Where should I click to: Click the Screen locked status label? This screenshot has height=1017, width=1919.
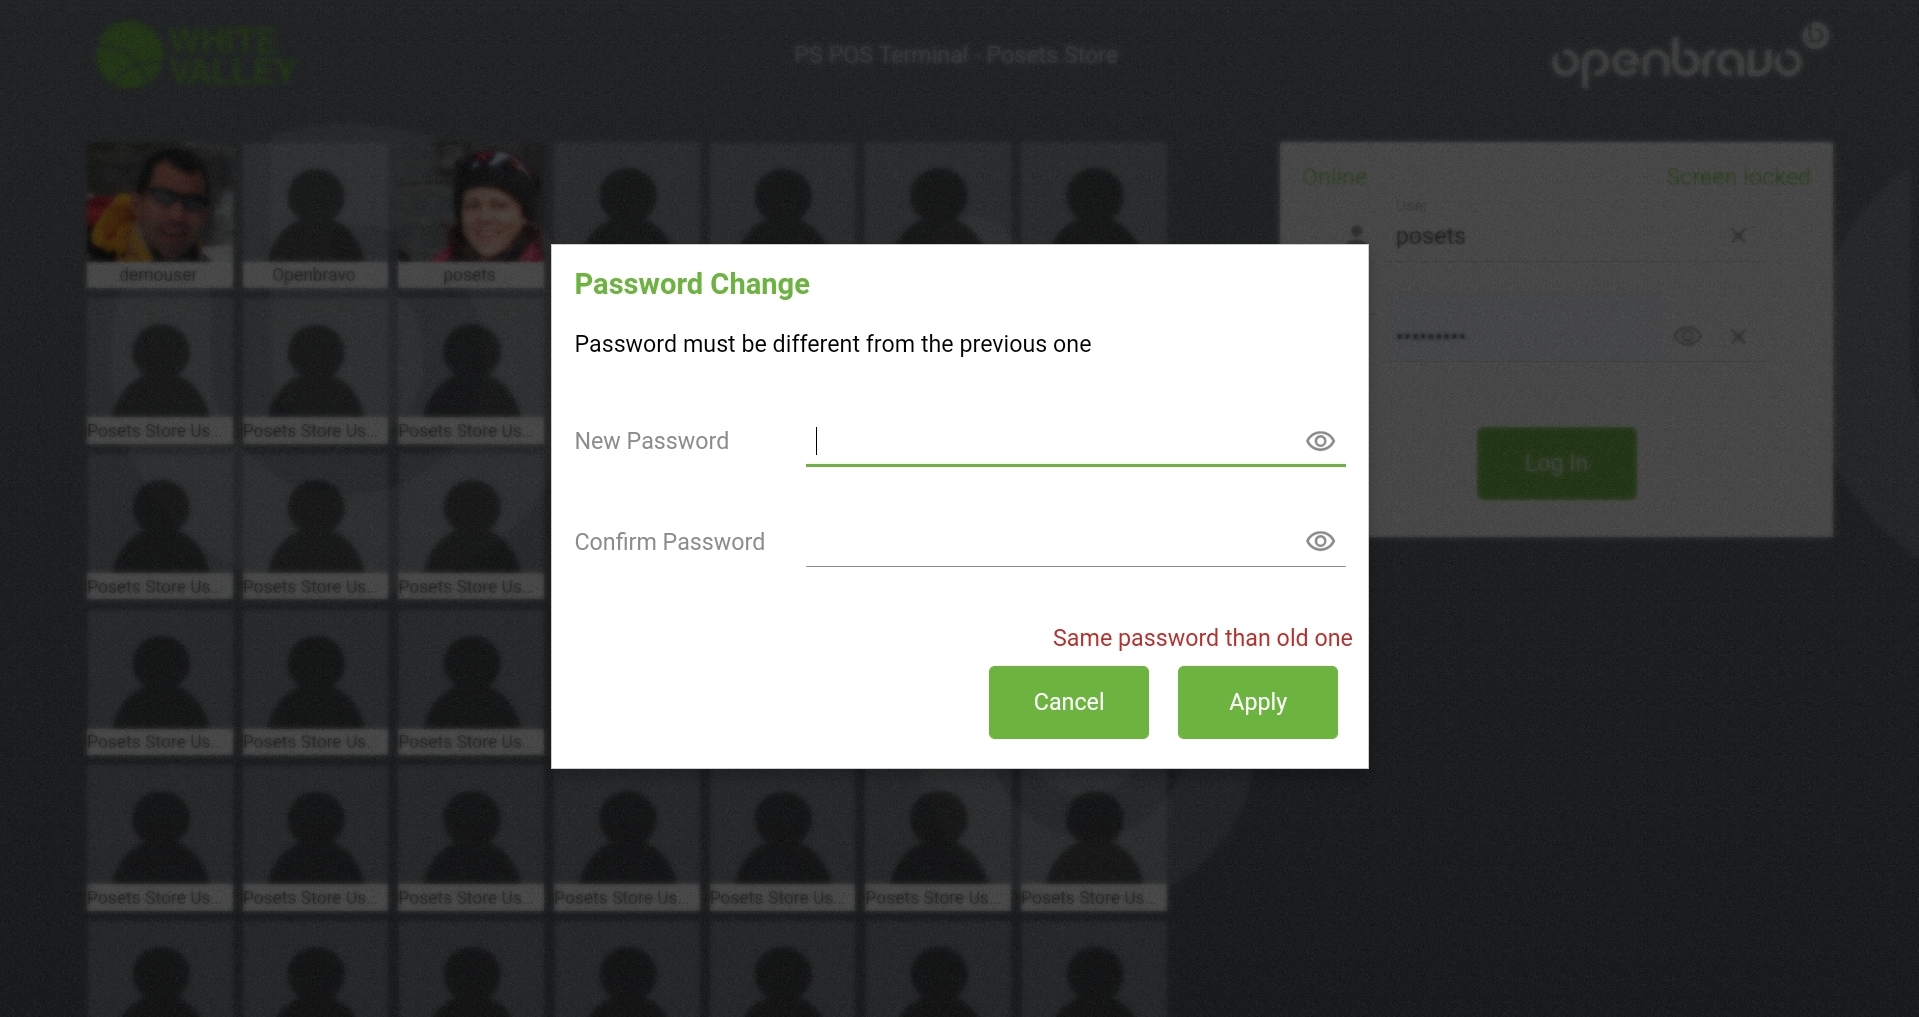point(1737,177)
